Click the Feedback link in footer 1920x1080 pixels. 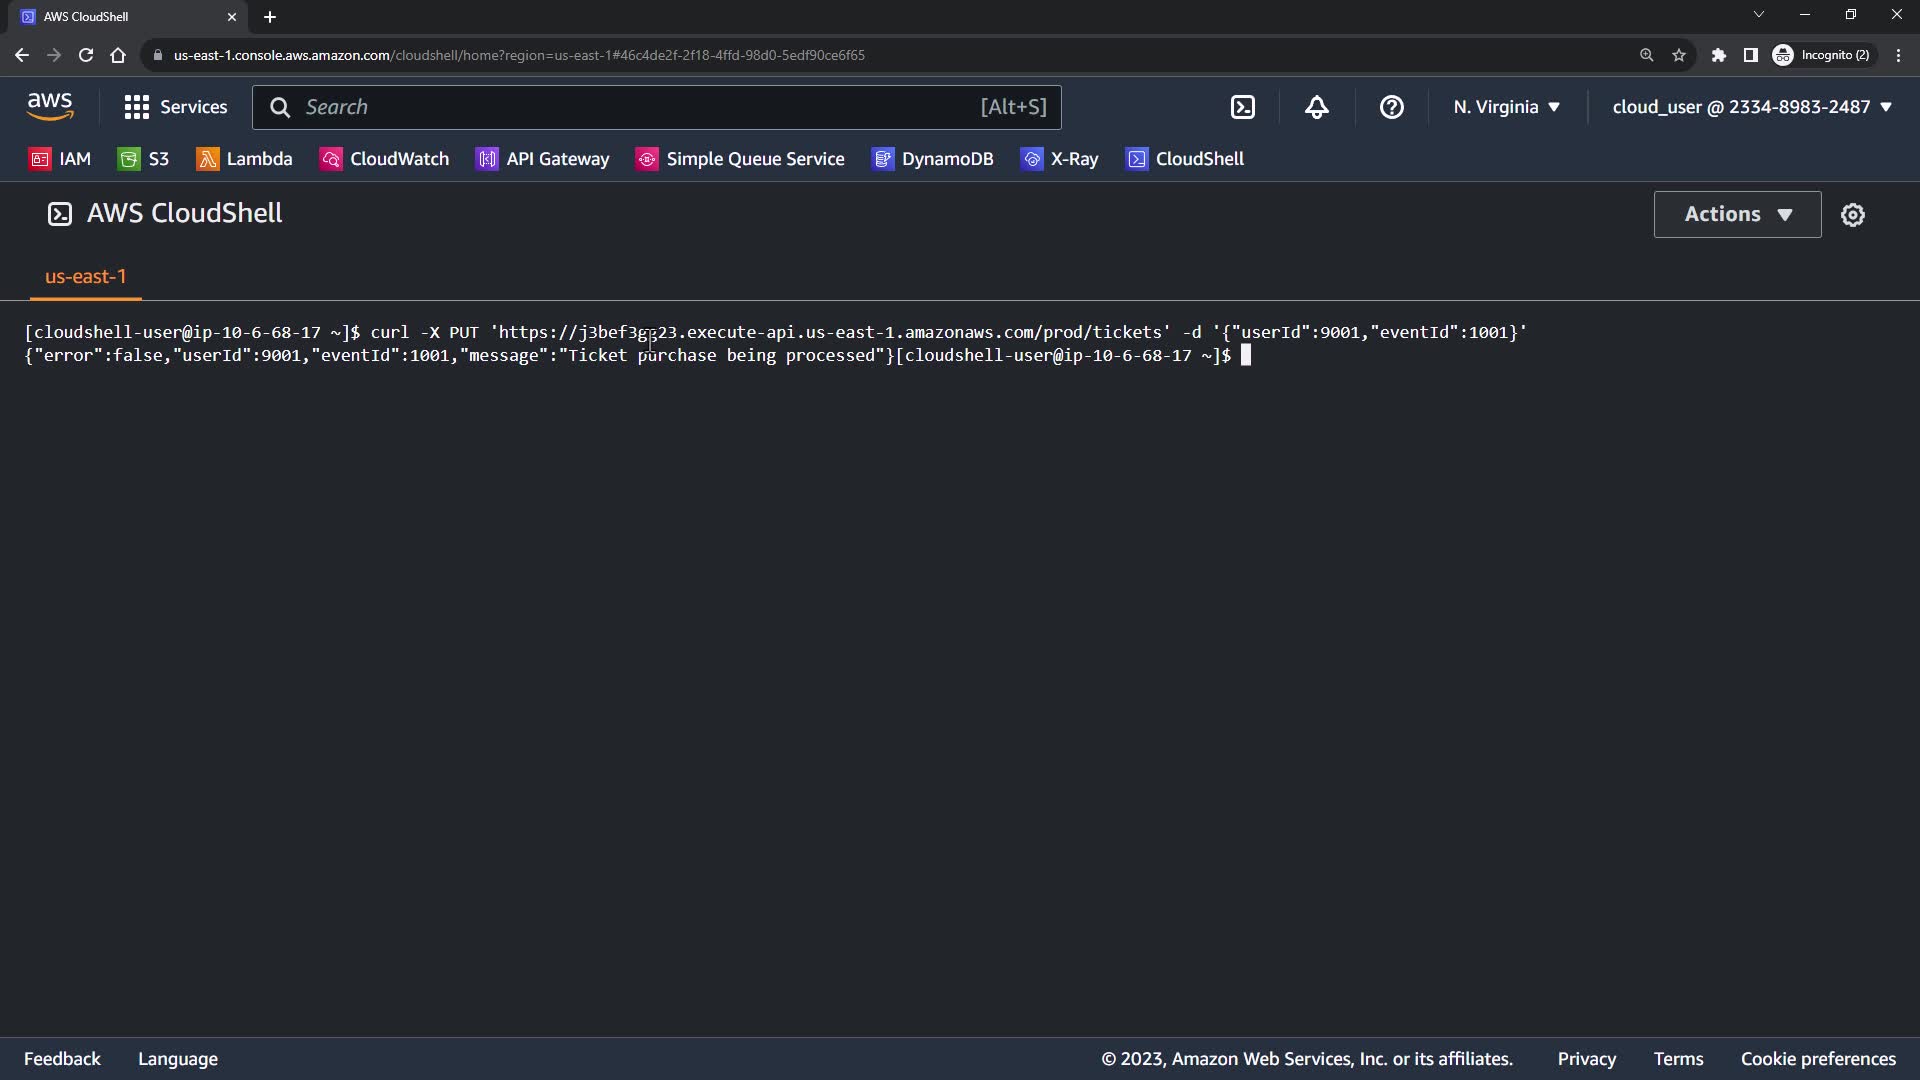[x=62, y=1059]
